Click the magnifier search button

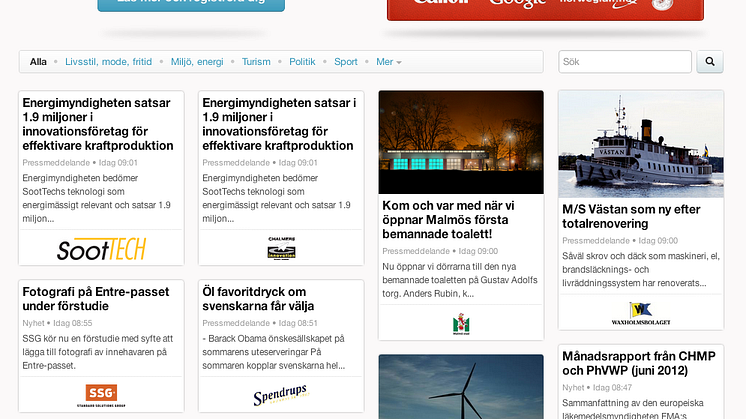[x=709, y=61]
